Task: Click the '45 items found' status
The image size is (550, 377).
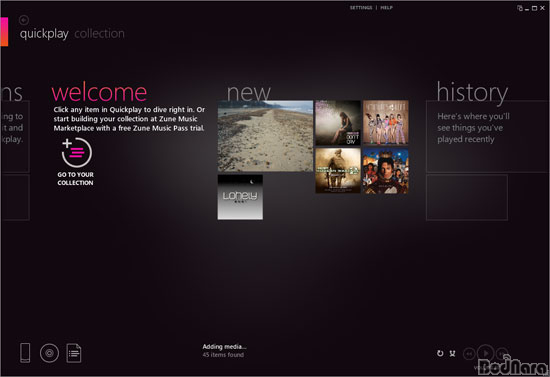Action: [x=223, y=355]
